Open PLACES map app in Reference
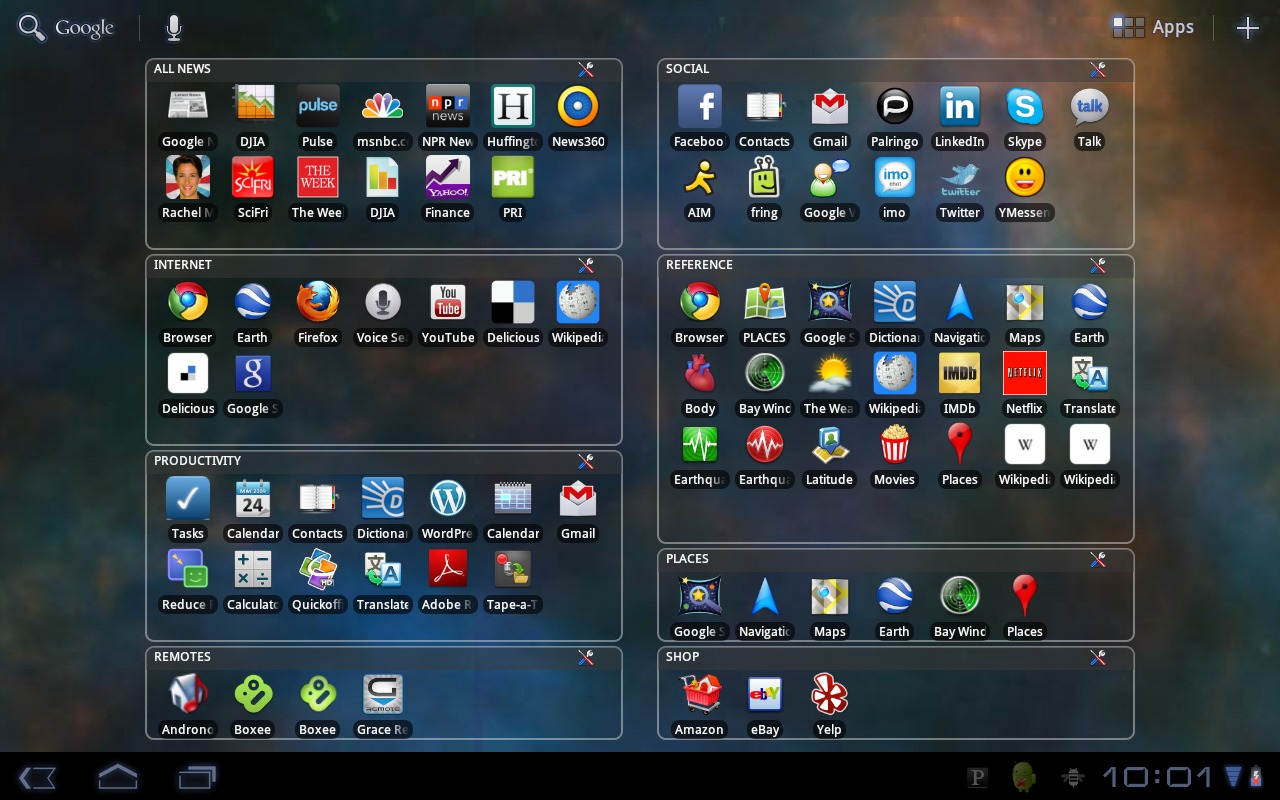This screenshot has height=800, width=1280. (x=764, y=302)
